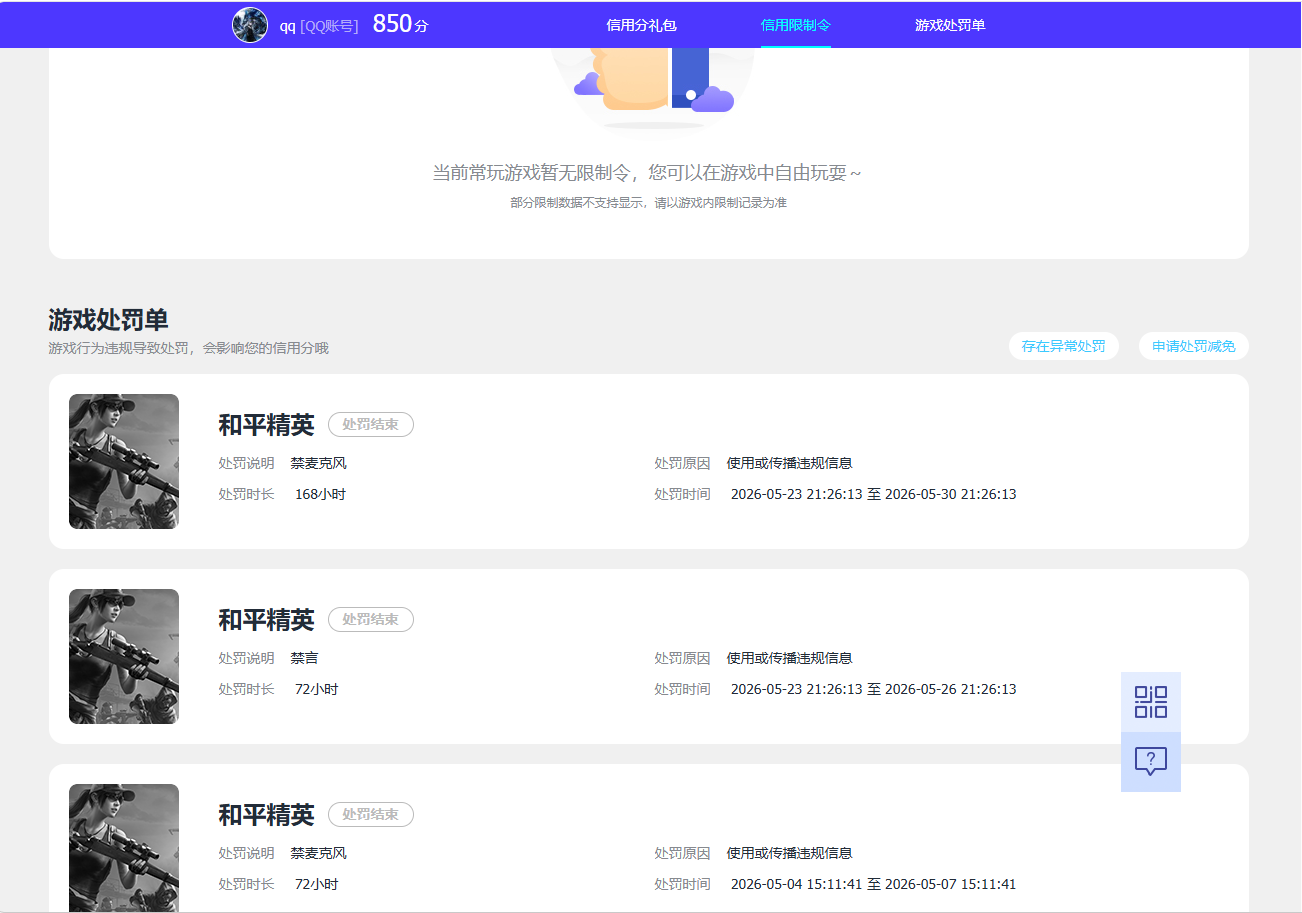Click the [QQ账号] label
Screen dimensions: 1302x913
tap(329, 26)
